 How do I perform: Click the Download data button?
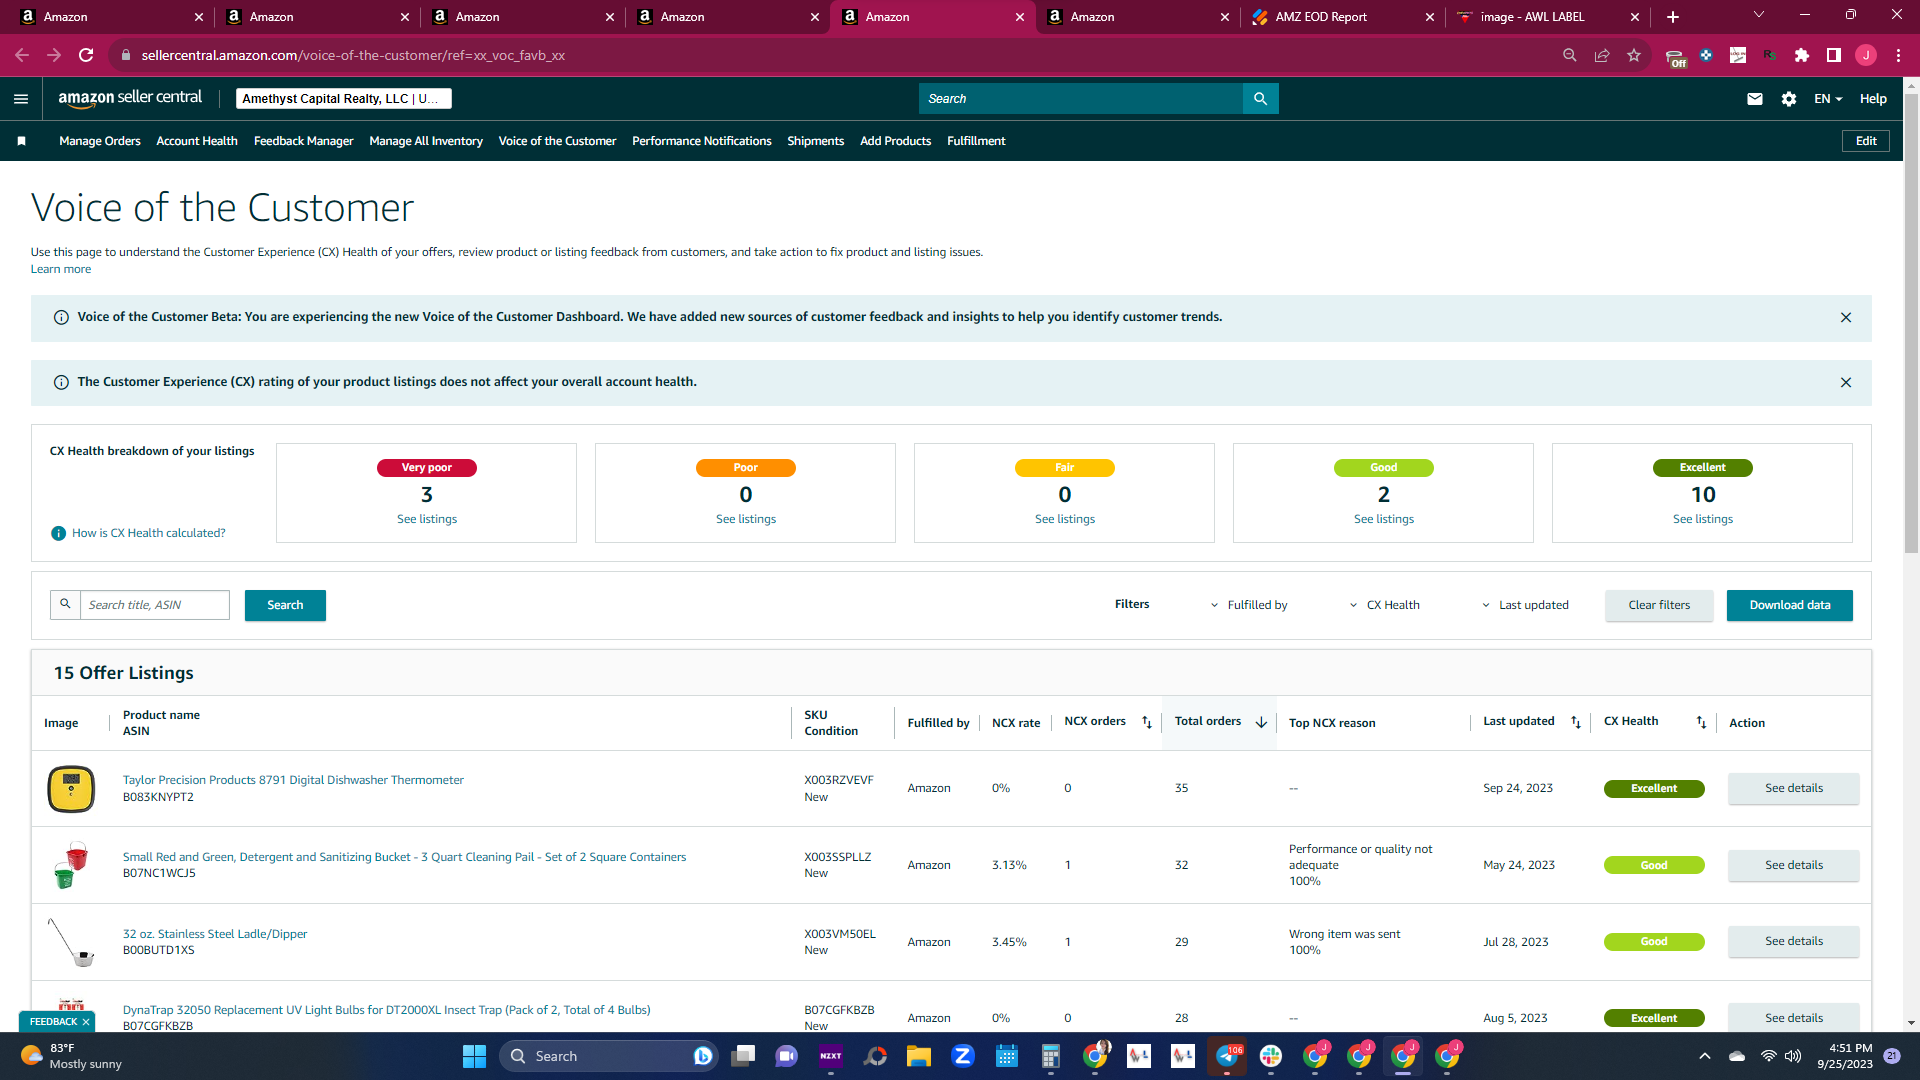click(1789, 606)
